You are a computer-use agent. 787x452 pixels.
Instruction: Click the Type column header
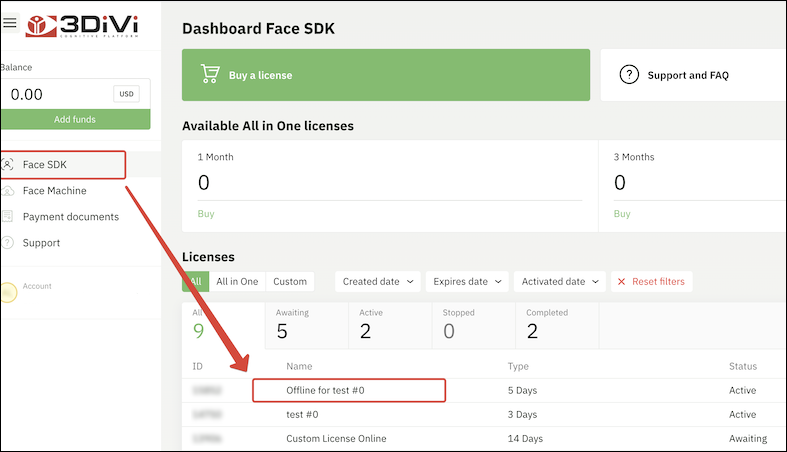(518, 366)
